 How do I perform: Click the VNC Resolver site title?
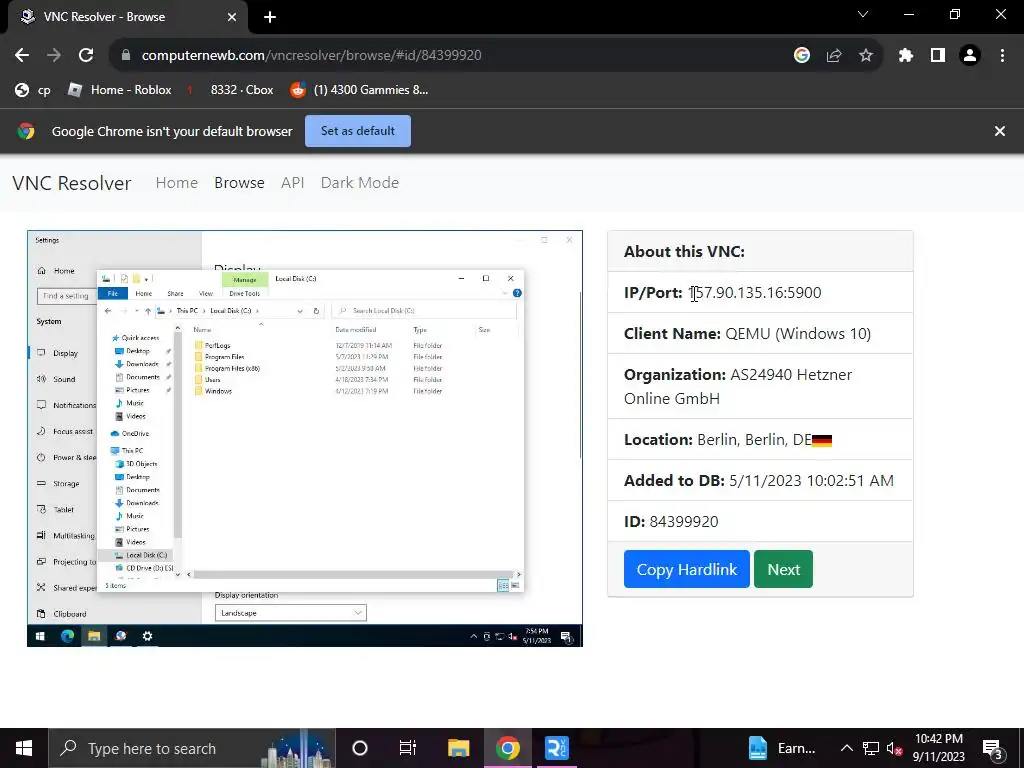(x=72, y=183)
